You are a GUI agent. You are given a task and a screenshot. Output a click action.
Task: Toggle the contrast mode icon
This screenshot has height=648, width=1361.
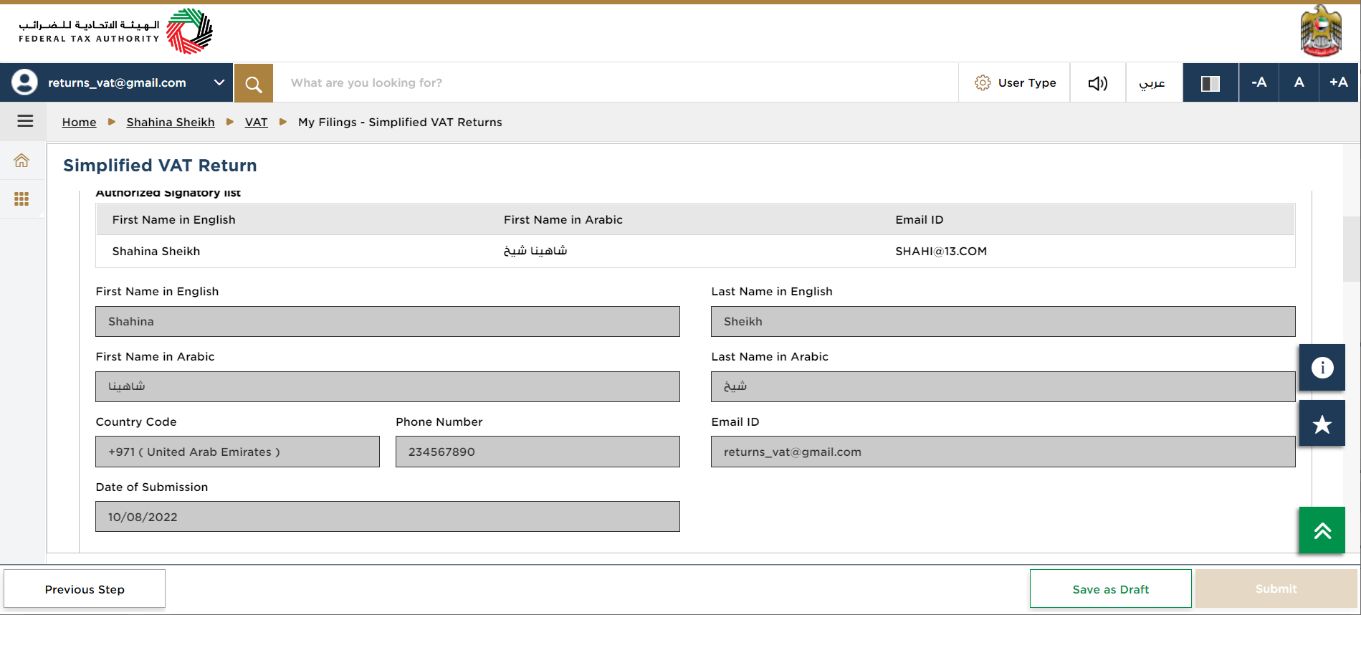point(1210,83)
